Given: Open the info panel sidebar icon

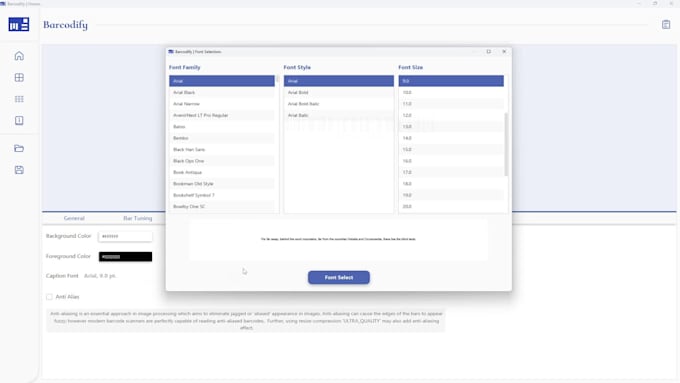Looking at the screenshot, I should (x=19, y=121).
